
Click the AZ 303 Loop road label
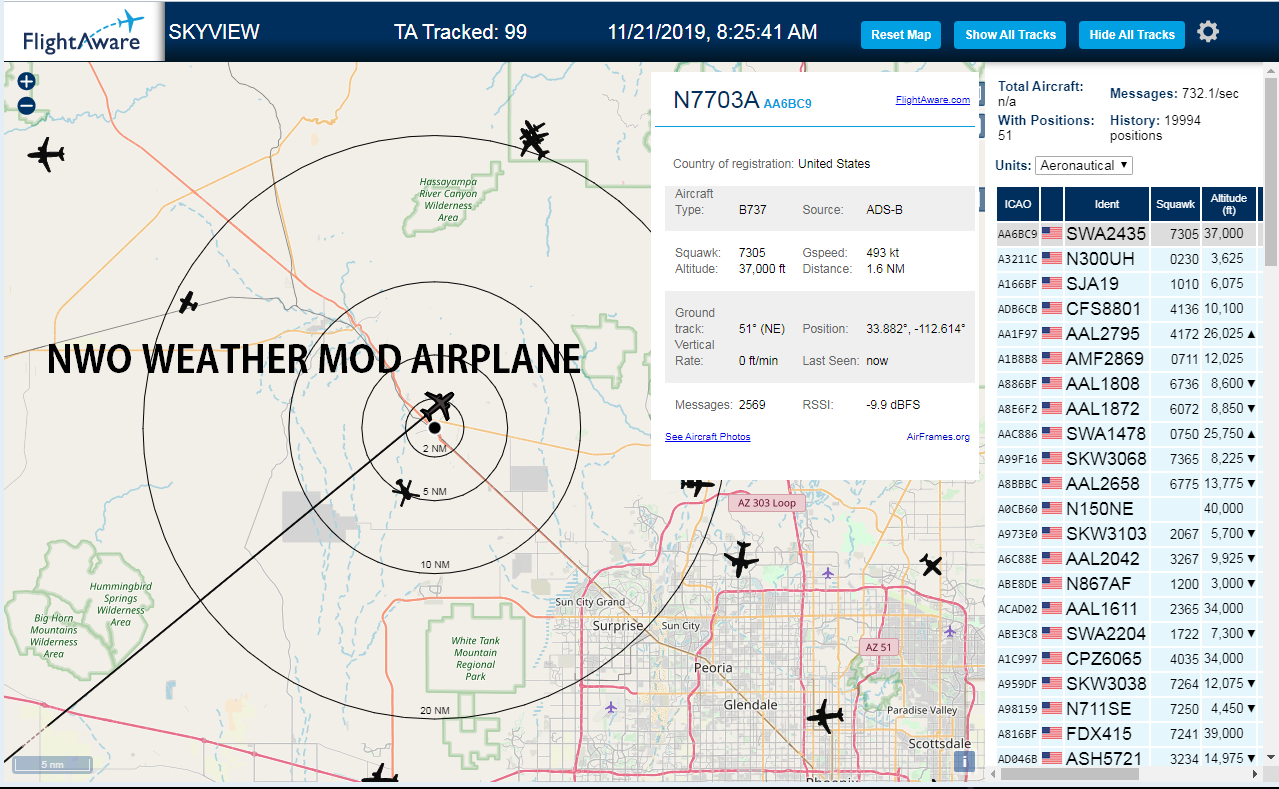click(x=767, y=503)
